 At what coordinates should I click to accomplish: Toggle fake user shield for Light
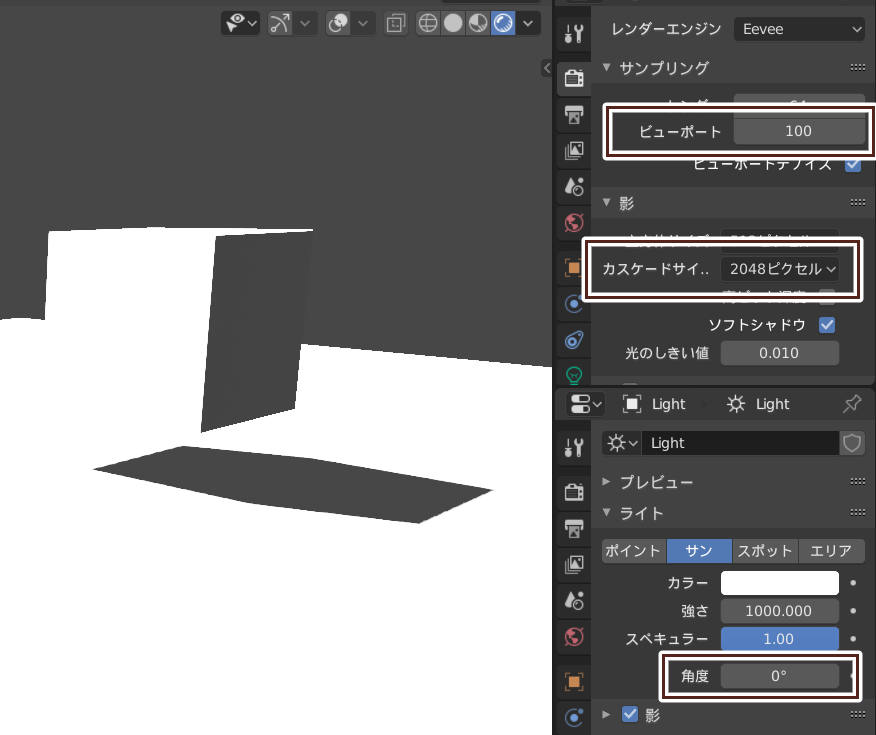[x=852, y=443]
